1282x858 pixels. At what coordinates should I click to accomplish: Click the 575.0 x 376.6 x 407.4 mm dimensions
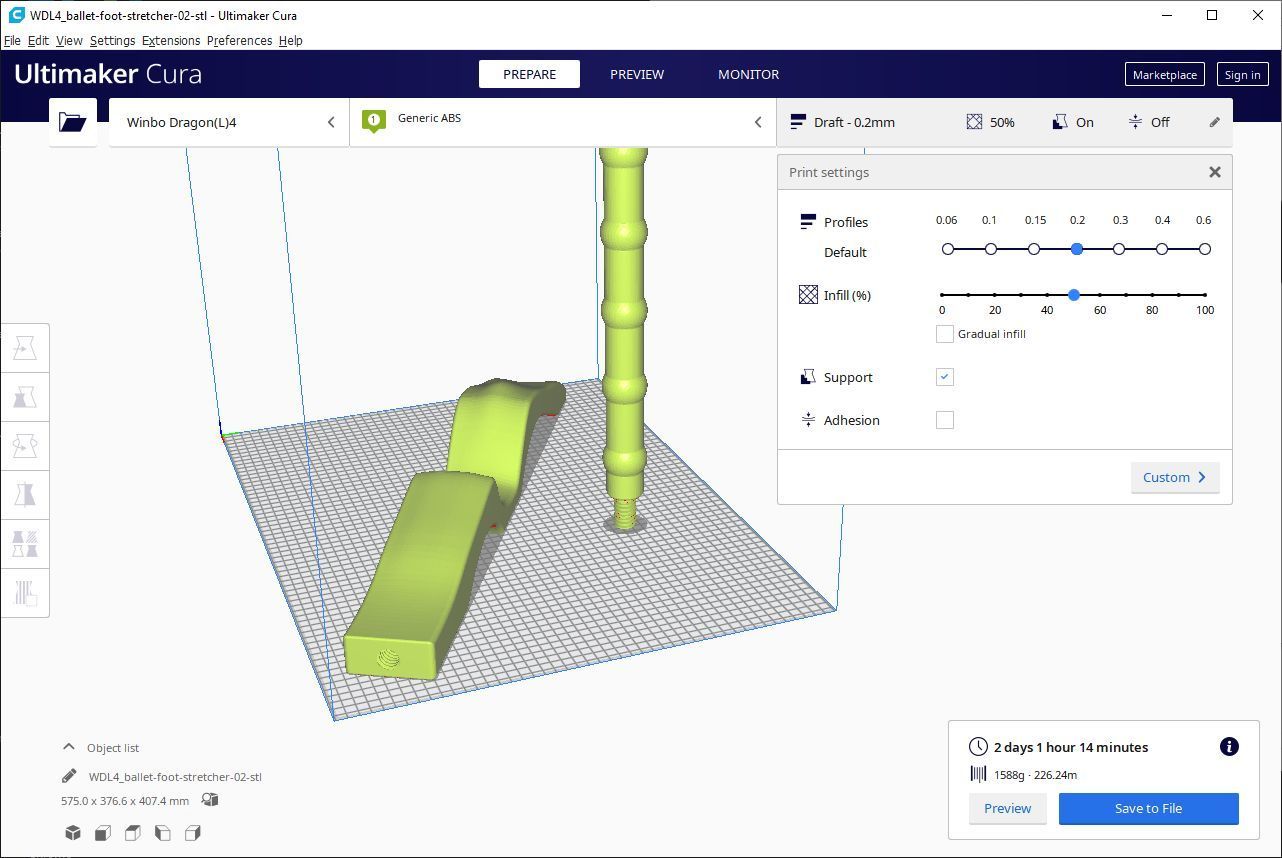pos(125,800)
